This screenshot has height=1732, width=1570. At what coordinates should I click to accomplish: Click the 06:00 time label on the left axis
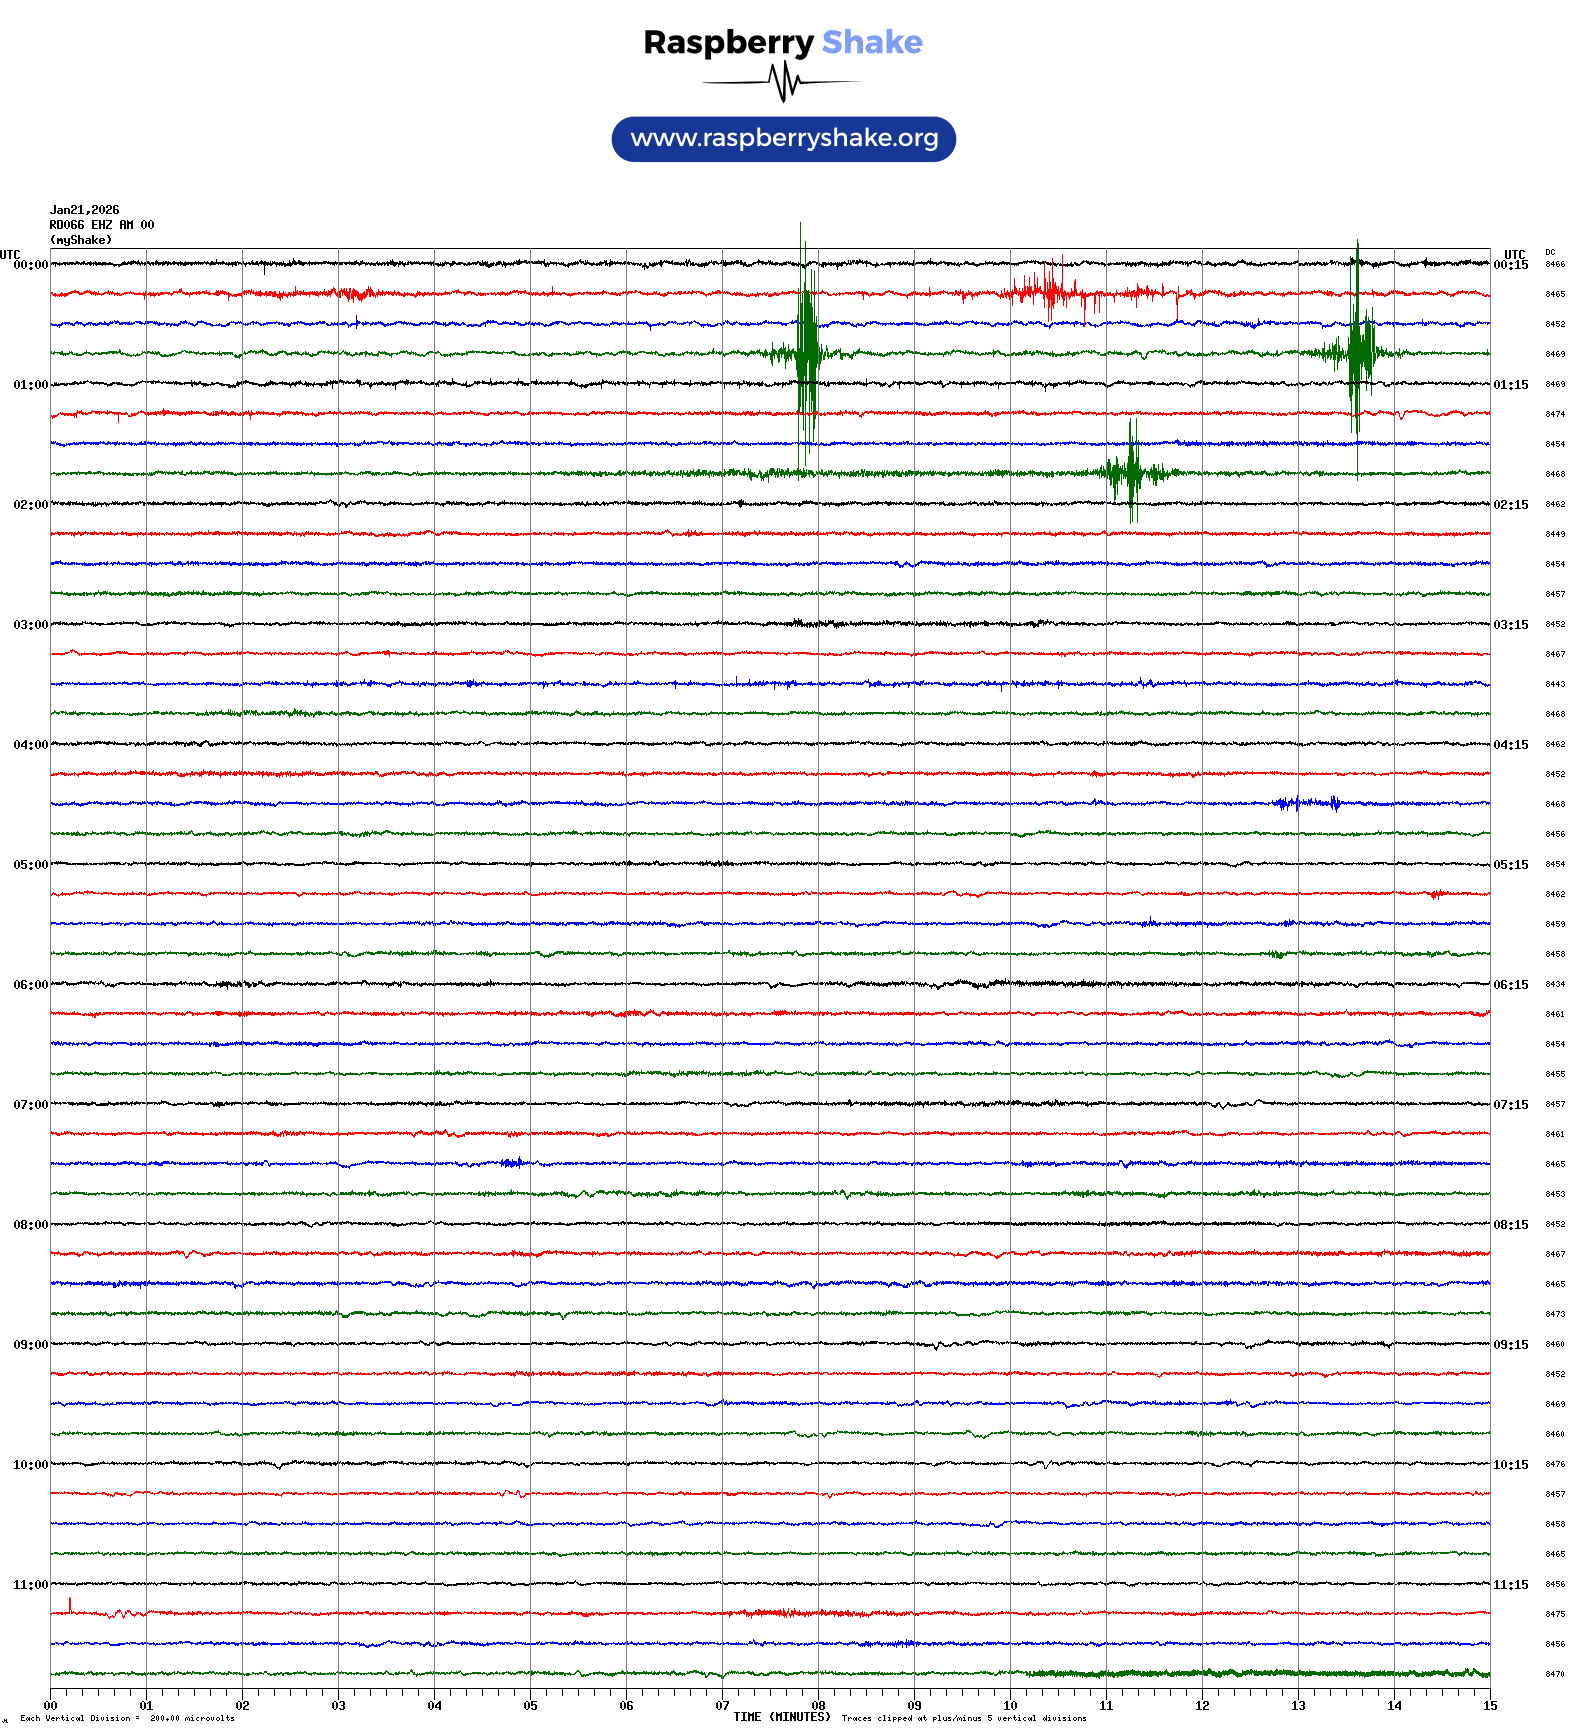tap(30, 985)
